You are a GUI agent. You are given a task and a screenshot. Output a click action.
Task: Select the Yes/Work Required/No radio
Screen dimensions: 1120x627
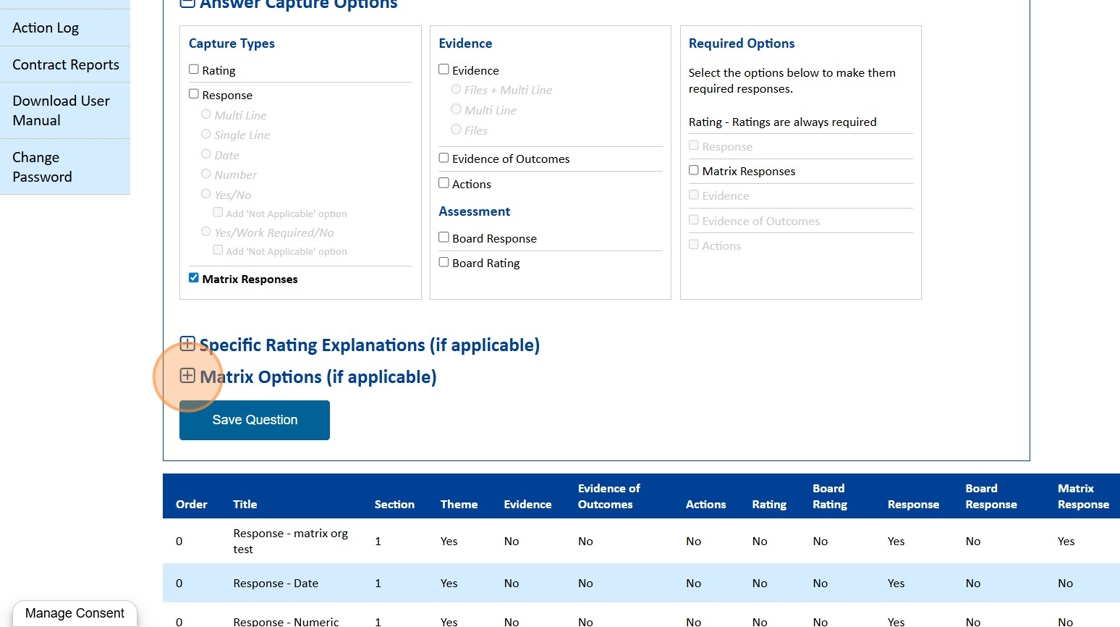[206, 231]
